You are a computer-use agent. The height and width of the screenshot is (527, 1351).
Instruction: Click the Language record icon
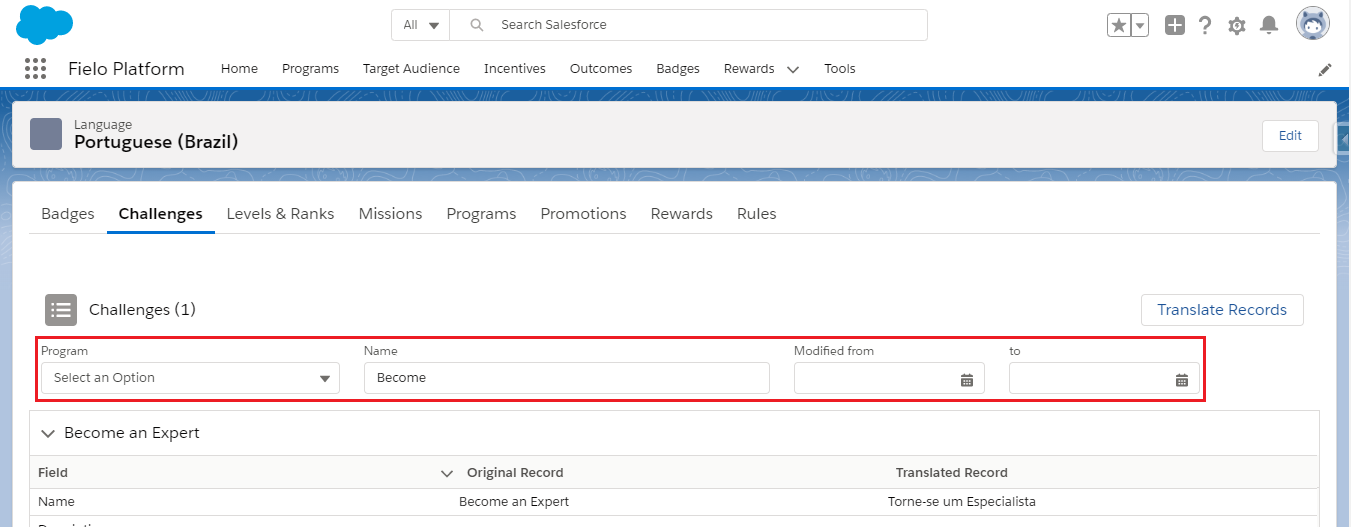(x=46, y=134)
